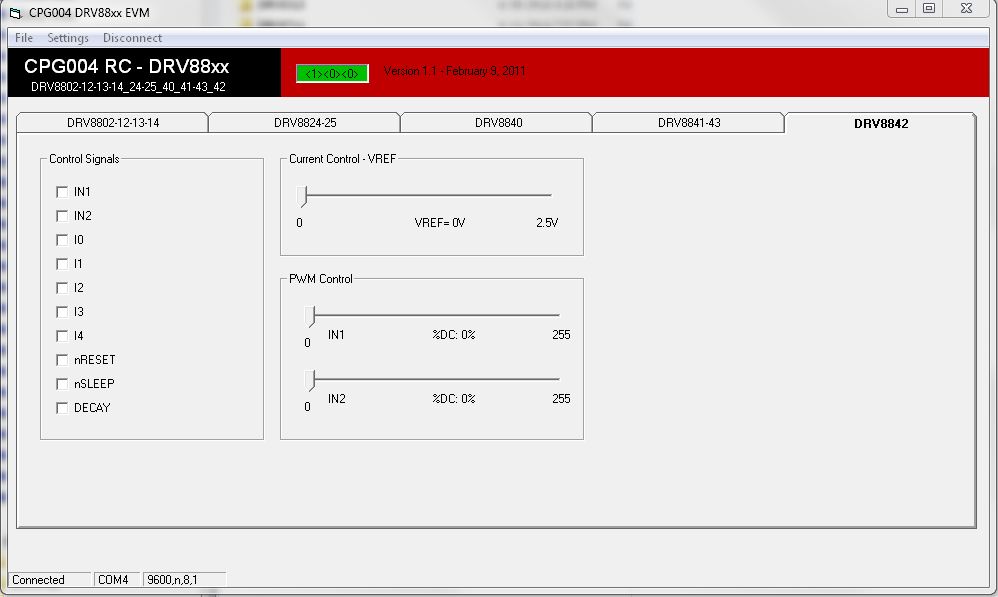Click the COM4 status bar entry
This screenshot has height=597, width=998.
[x=116, y=580]
